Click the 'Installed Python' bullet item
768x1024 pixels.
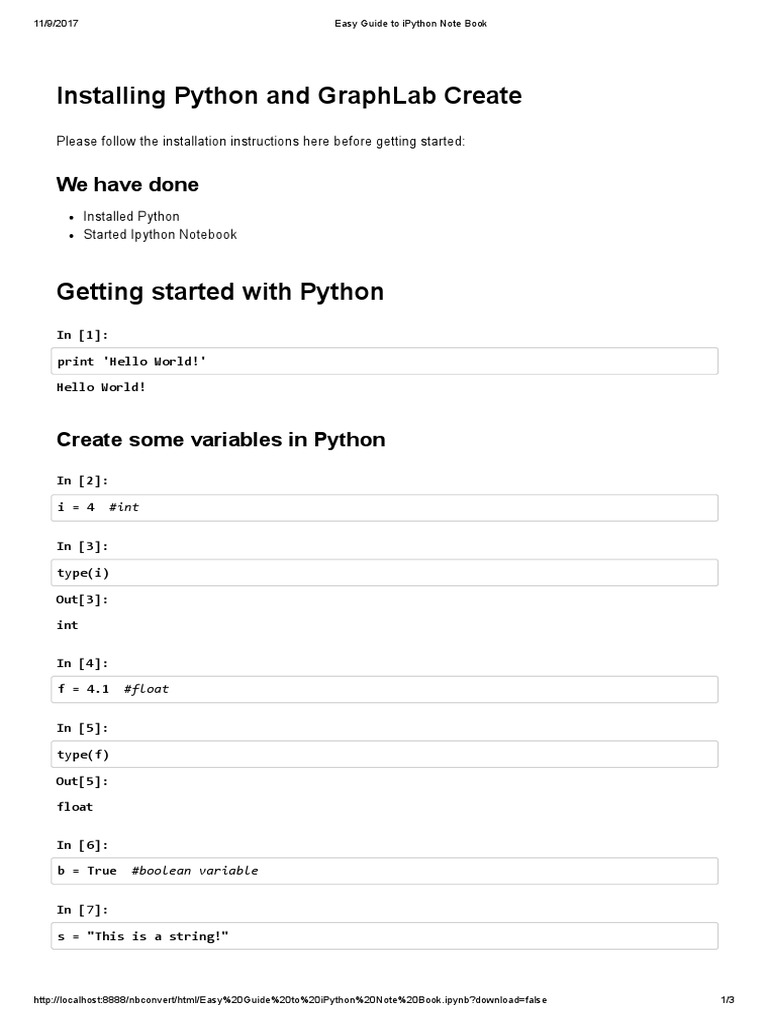[131, 216]
